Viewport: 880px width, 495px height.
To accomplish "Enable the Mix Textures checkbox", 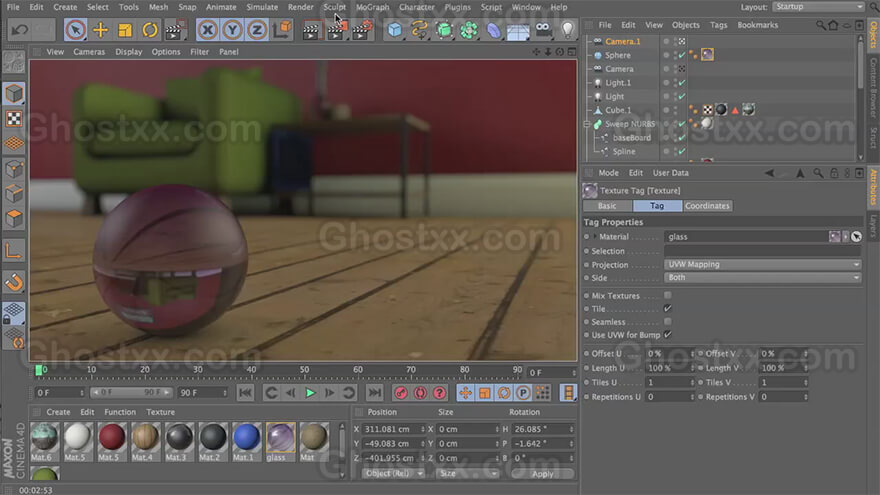I will 667,295.
